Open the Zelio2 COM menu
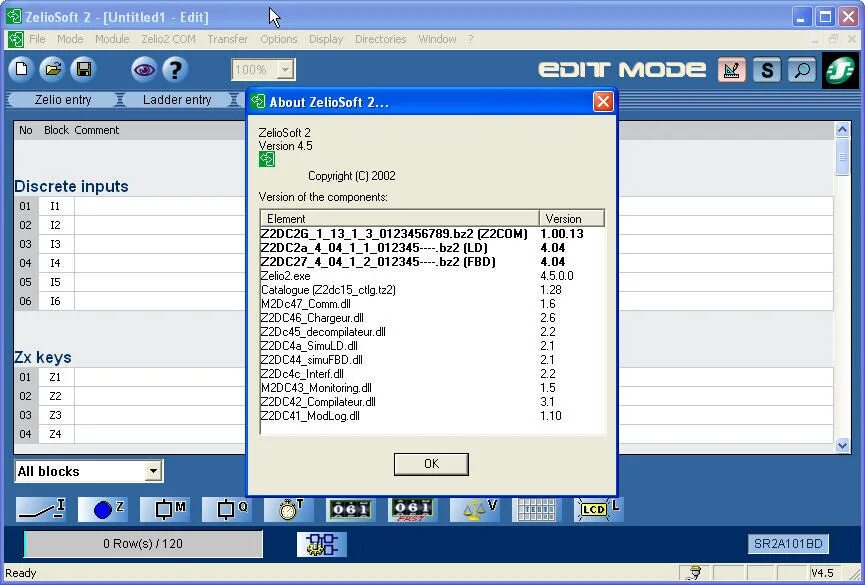The height and width of the screenshot is (585, 865). 168,39
